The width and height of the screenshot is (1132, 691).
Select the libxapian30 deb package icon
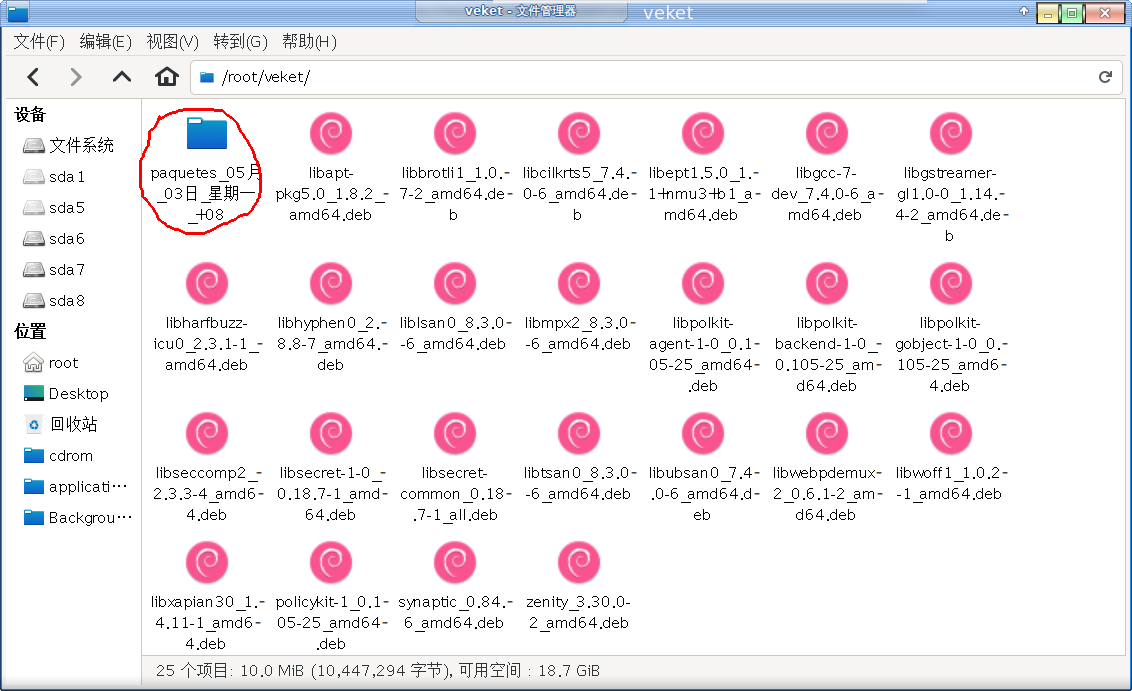(207, 562)
